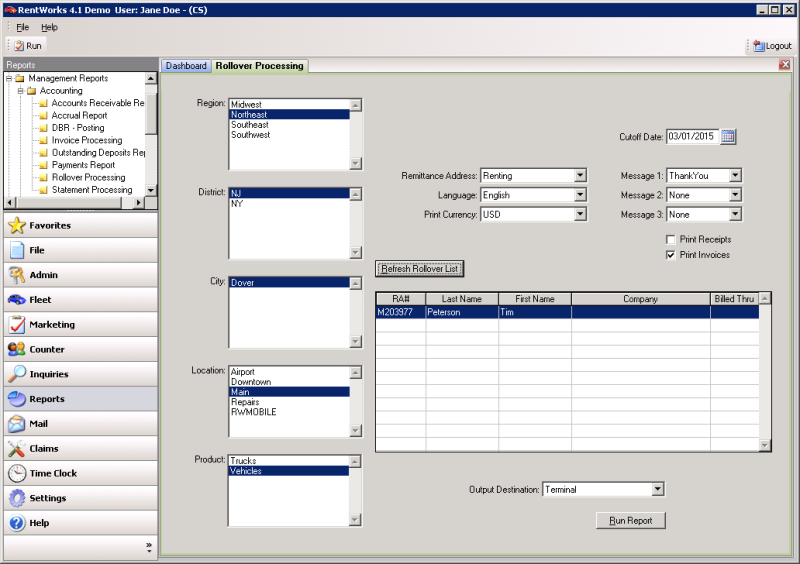
Task: Click the Refresh Rollover List button
Action: [x=419, y=269]
